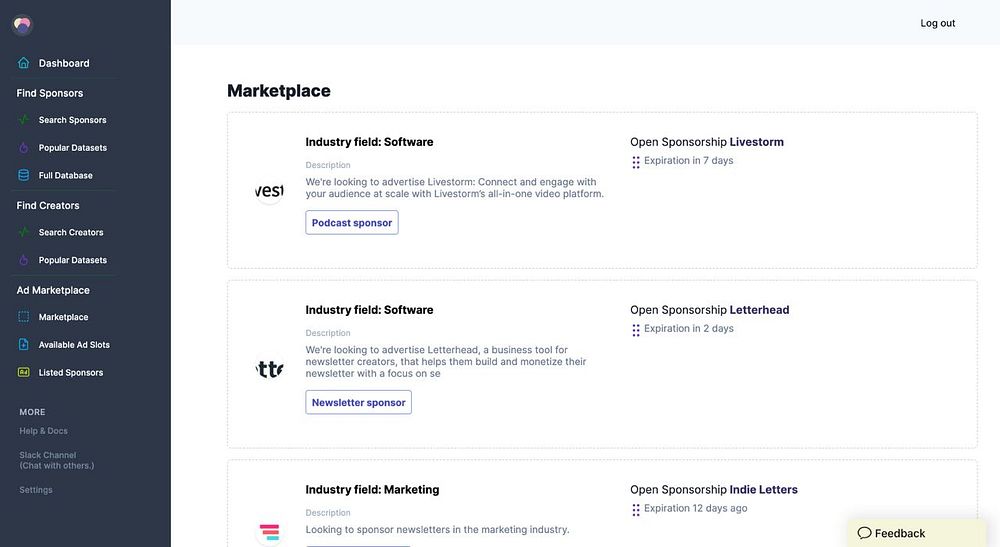Click the dots icon next to Expiration in 7 days

click(636, 162)
